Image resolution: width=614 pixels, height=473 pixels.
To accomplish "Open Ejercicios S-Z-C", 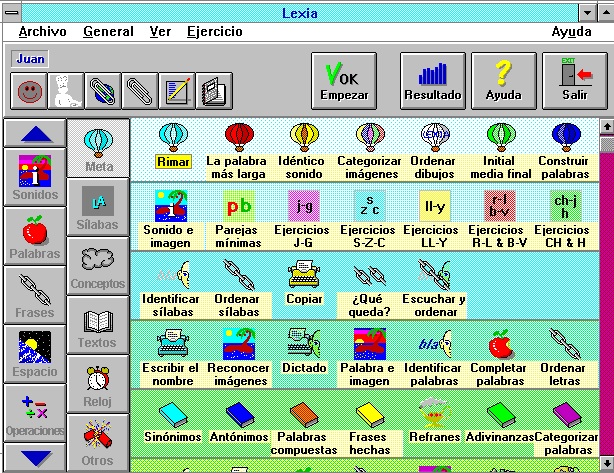I will 369,220.
